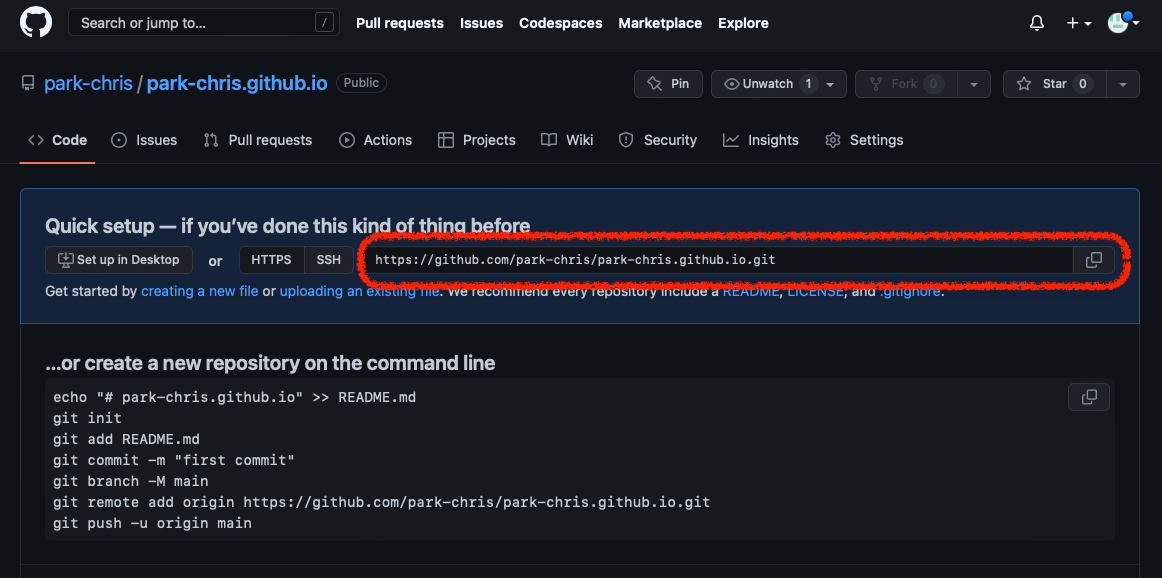Viewport: 1162px width, 578px height.
Task: Copy the command line snippet
Action: point(1089,397)
